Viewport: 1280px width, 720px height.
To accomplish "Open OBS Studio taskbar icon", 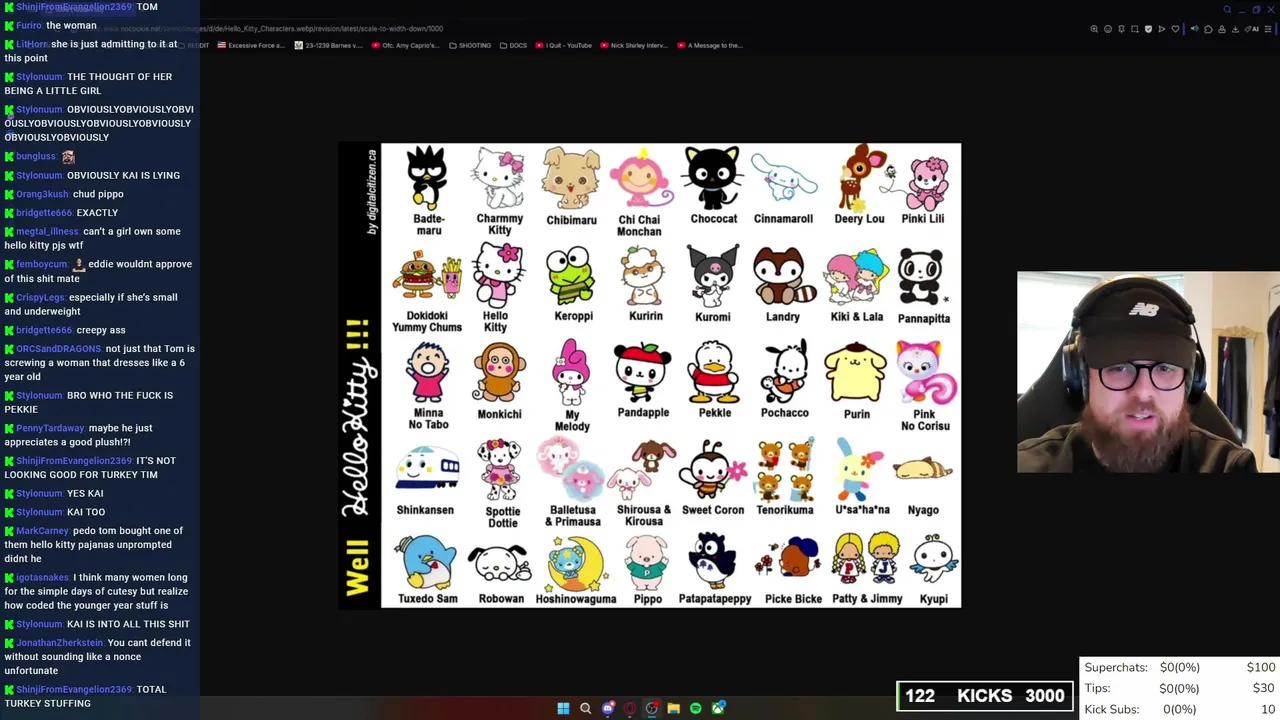I will [x=651, y=708].
